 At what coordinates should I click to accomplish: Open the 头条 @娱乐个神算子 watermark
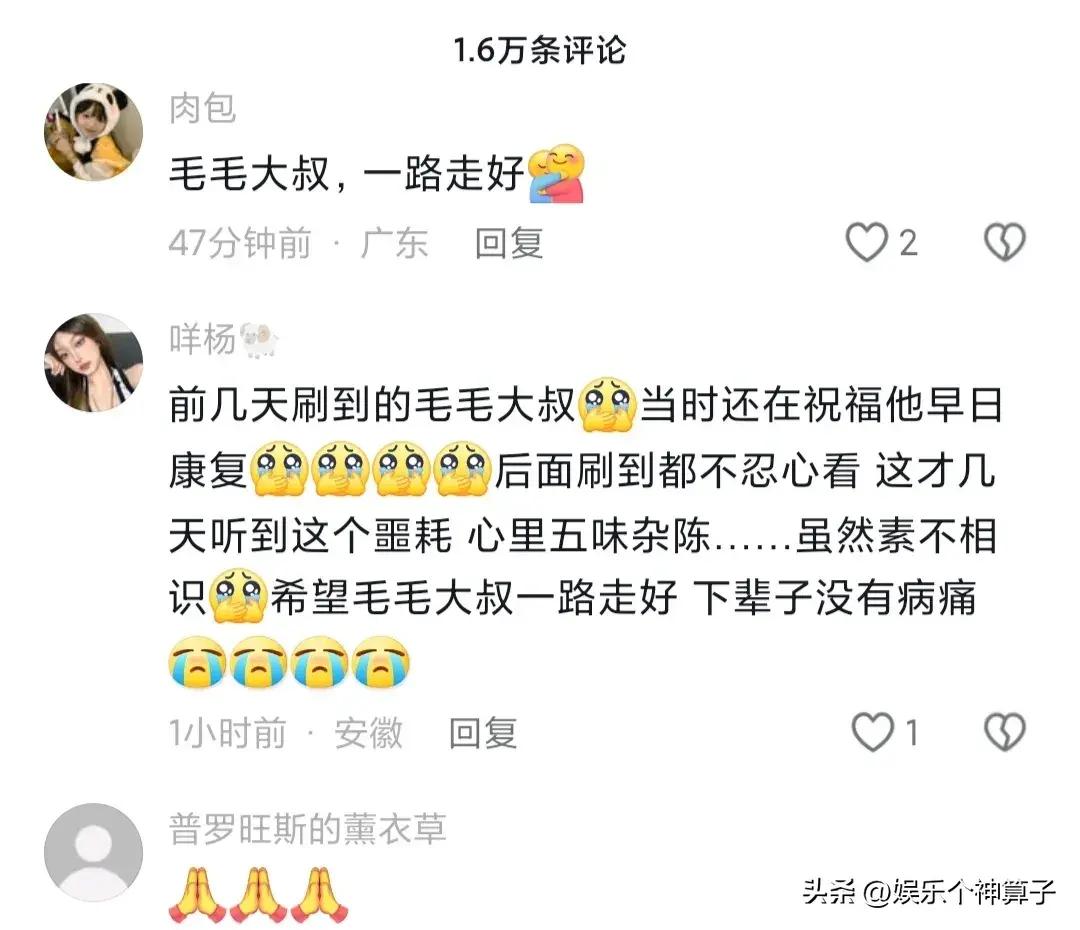[x=928, y=892]
